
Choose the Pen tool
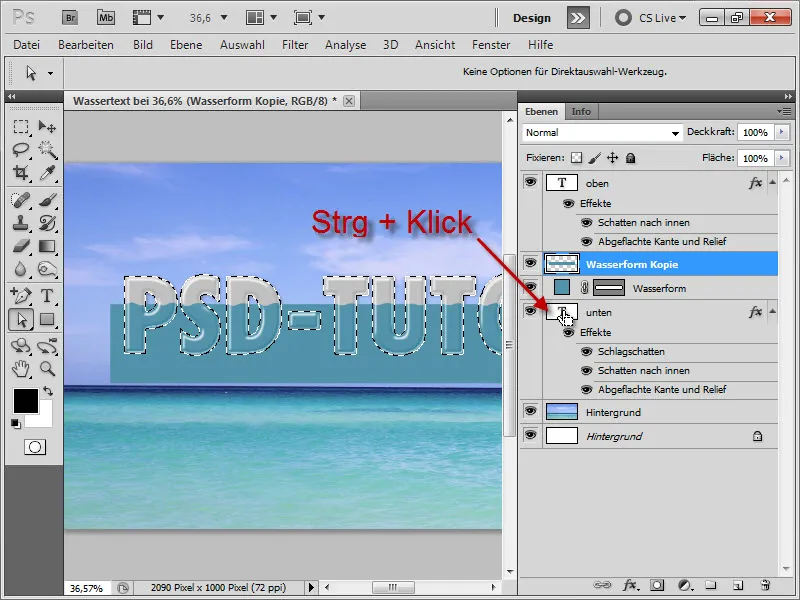[x=21, y=295]
